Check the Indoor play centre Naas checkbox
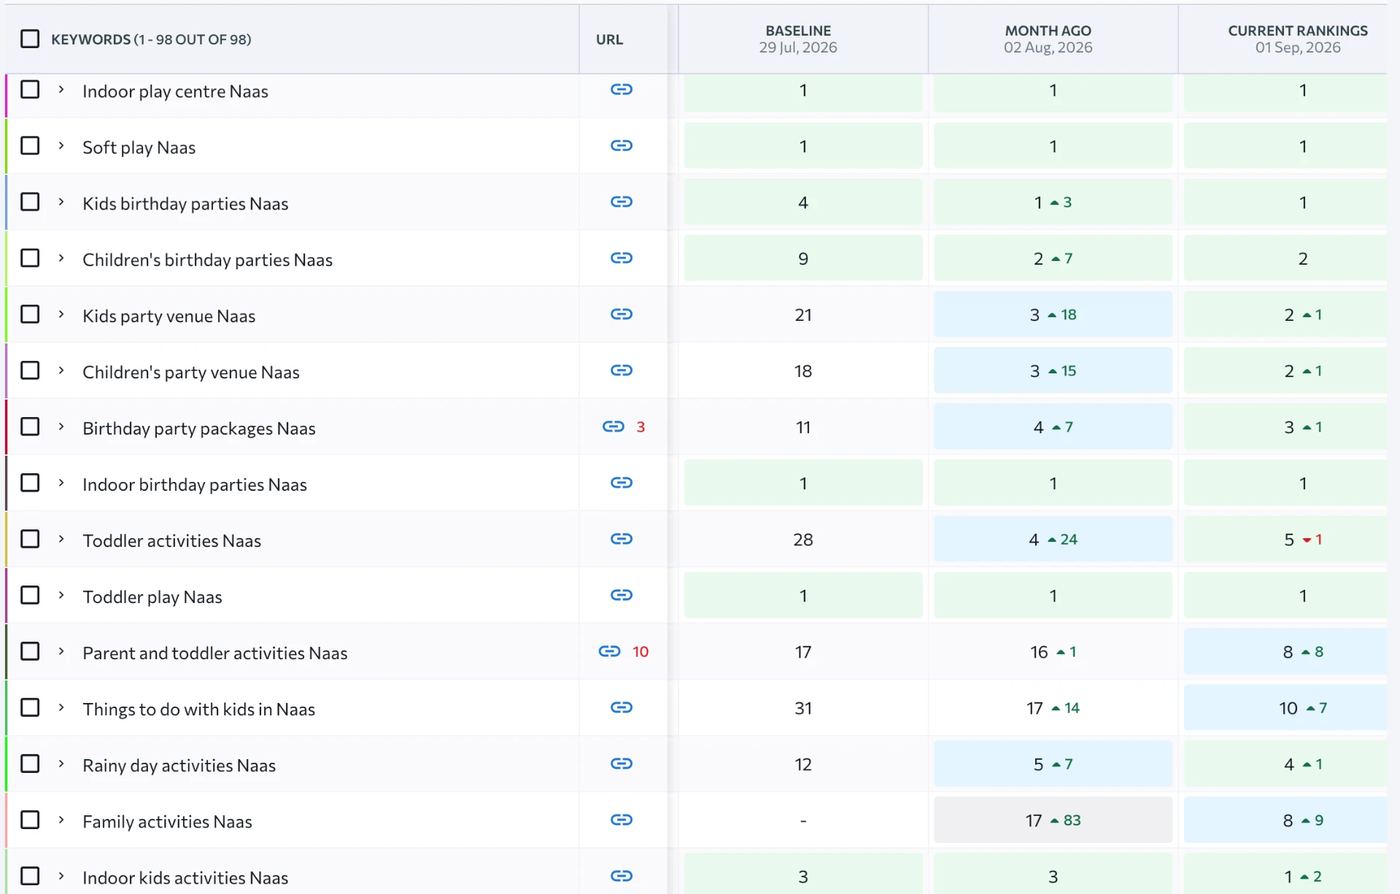 30,89
